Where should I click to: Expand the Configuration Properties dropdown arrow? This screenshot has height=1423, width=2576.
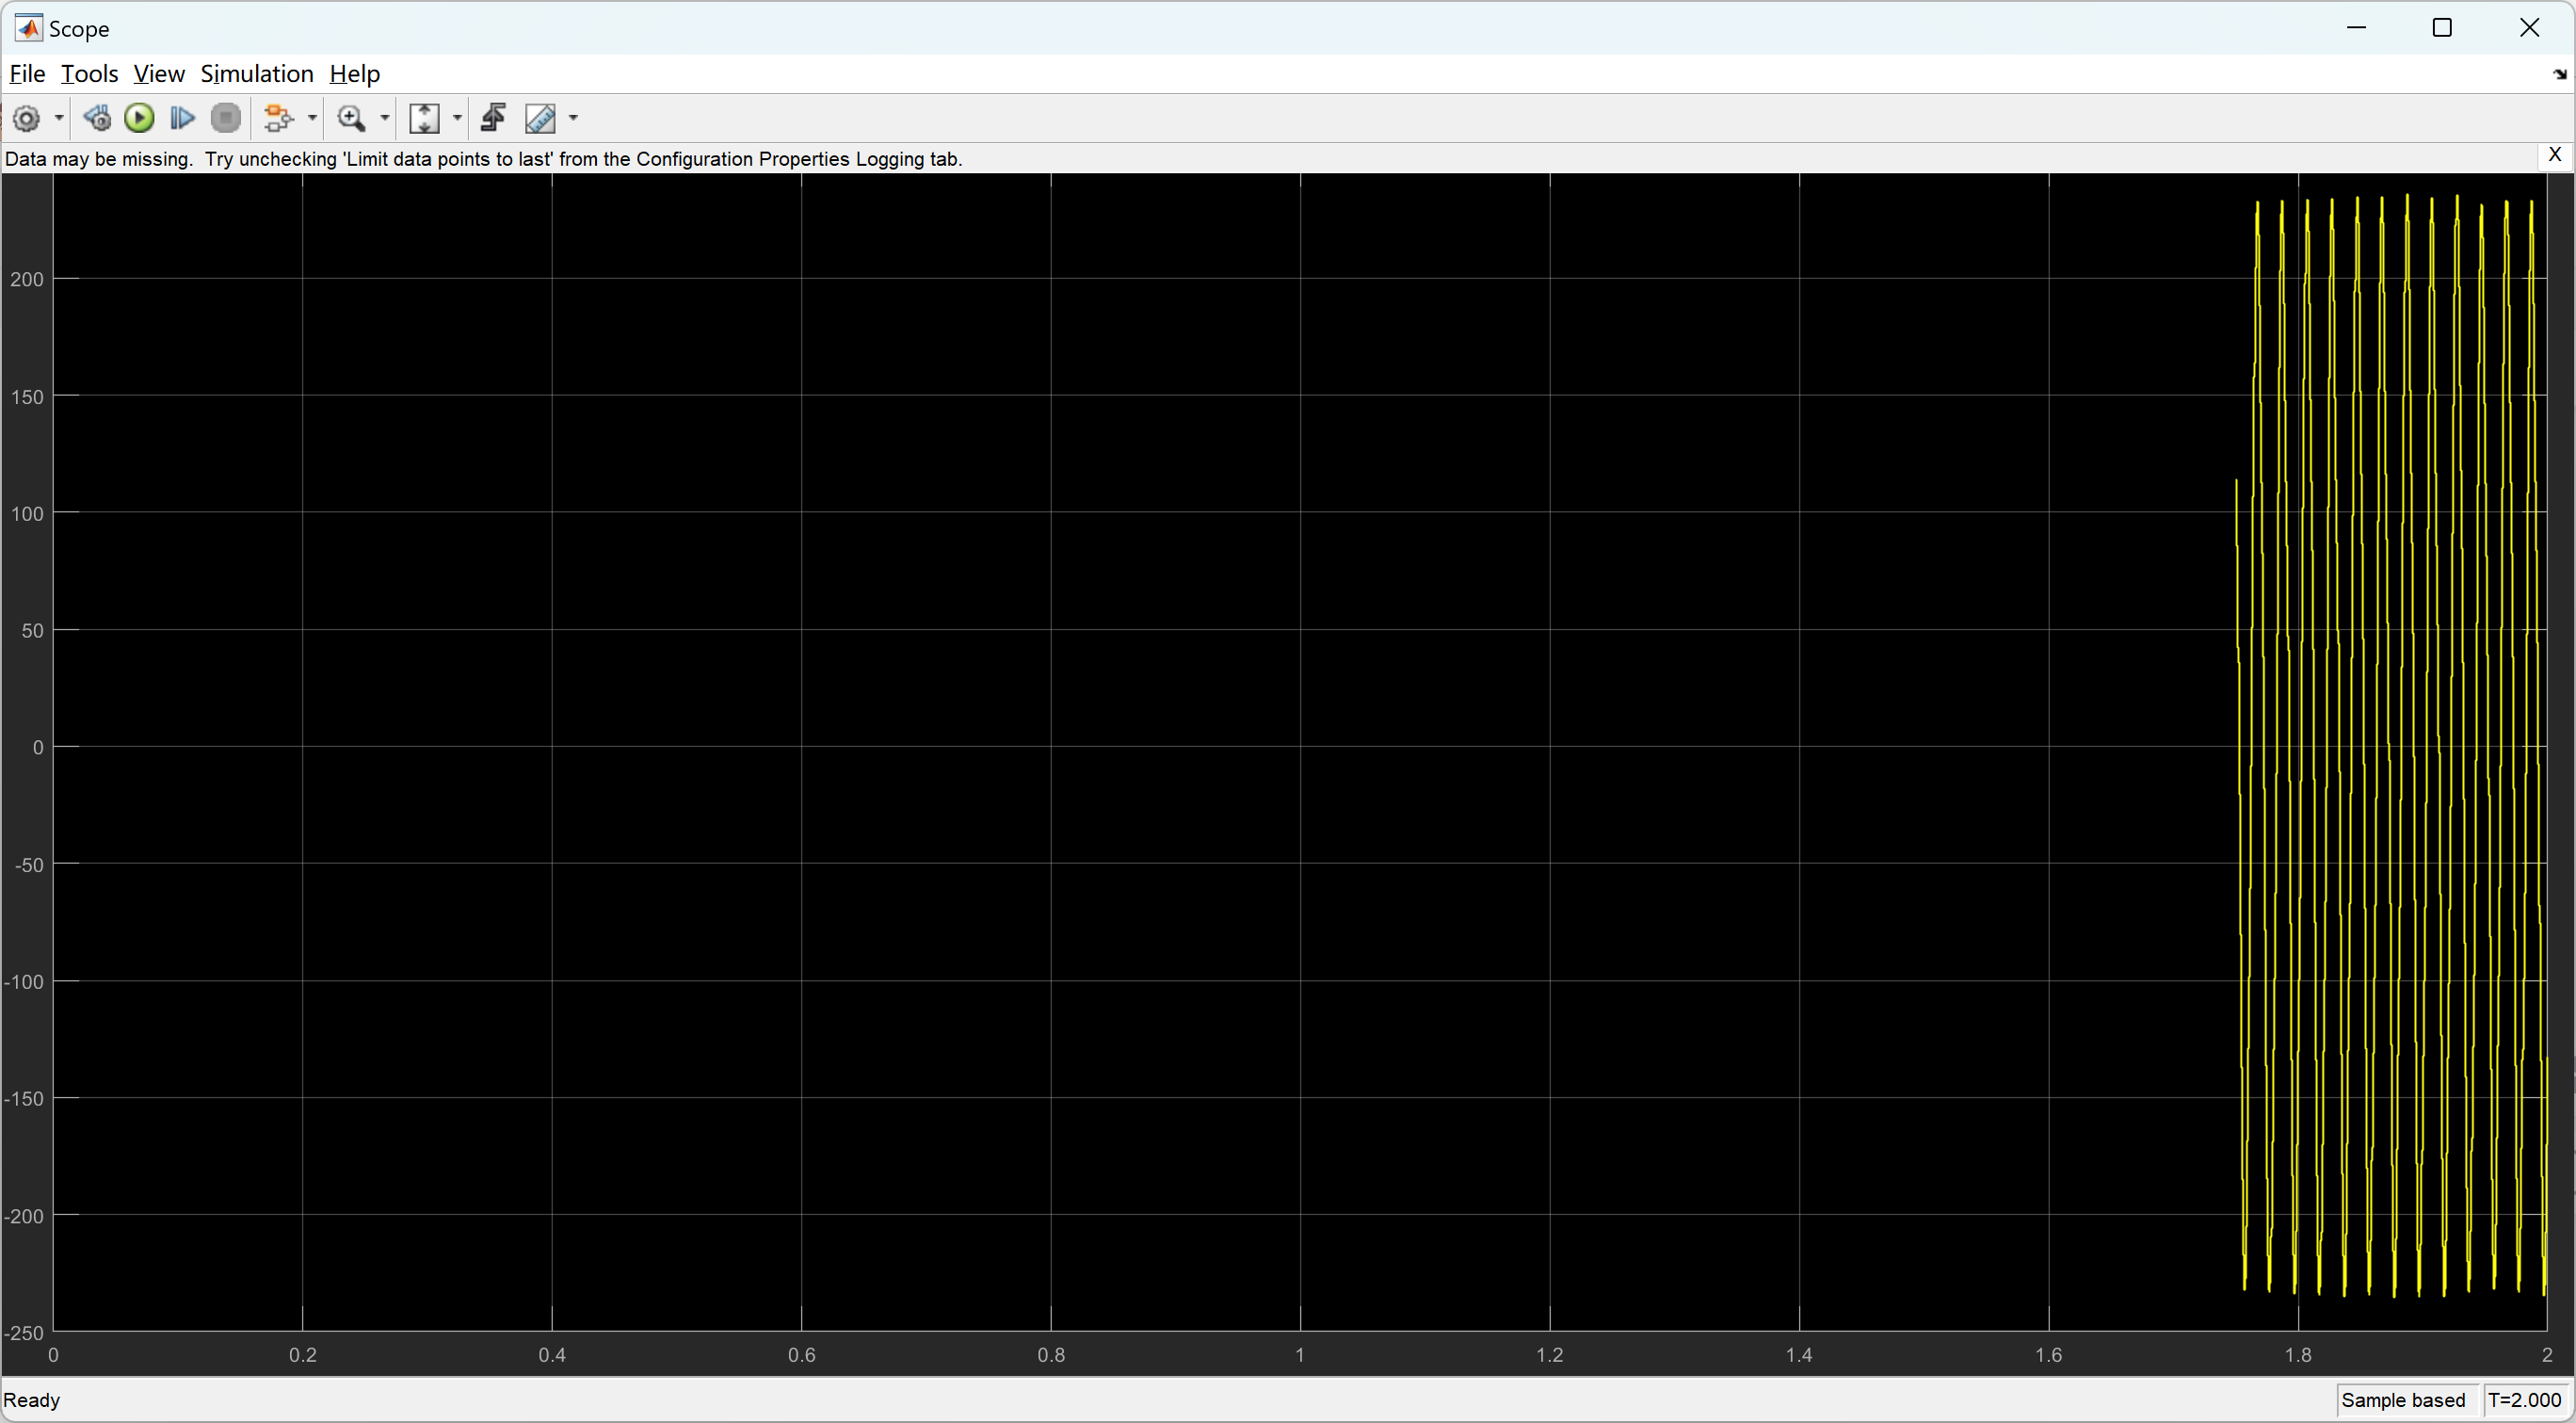pyautogui.click(x=59, y=119)
